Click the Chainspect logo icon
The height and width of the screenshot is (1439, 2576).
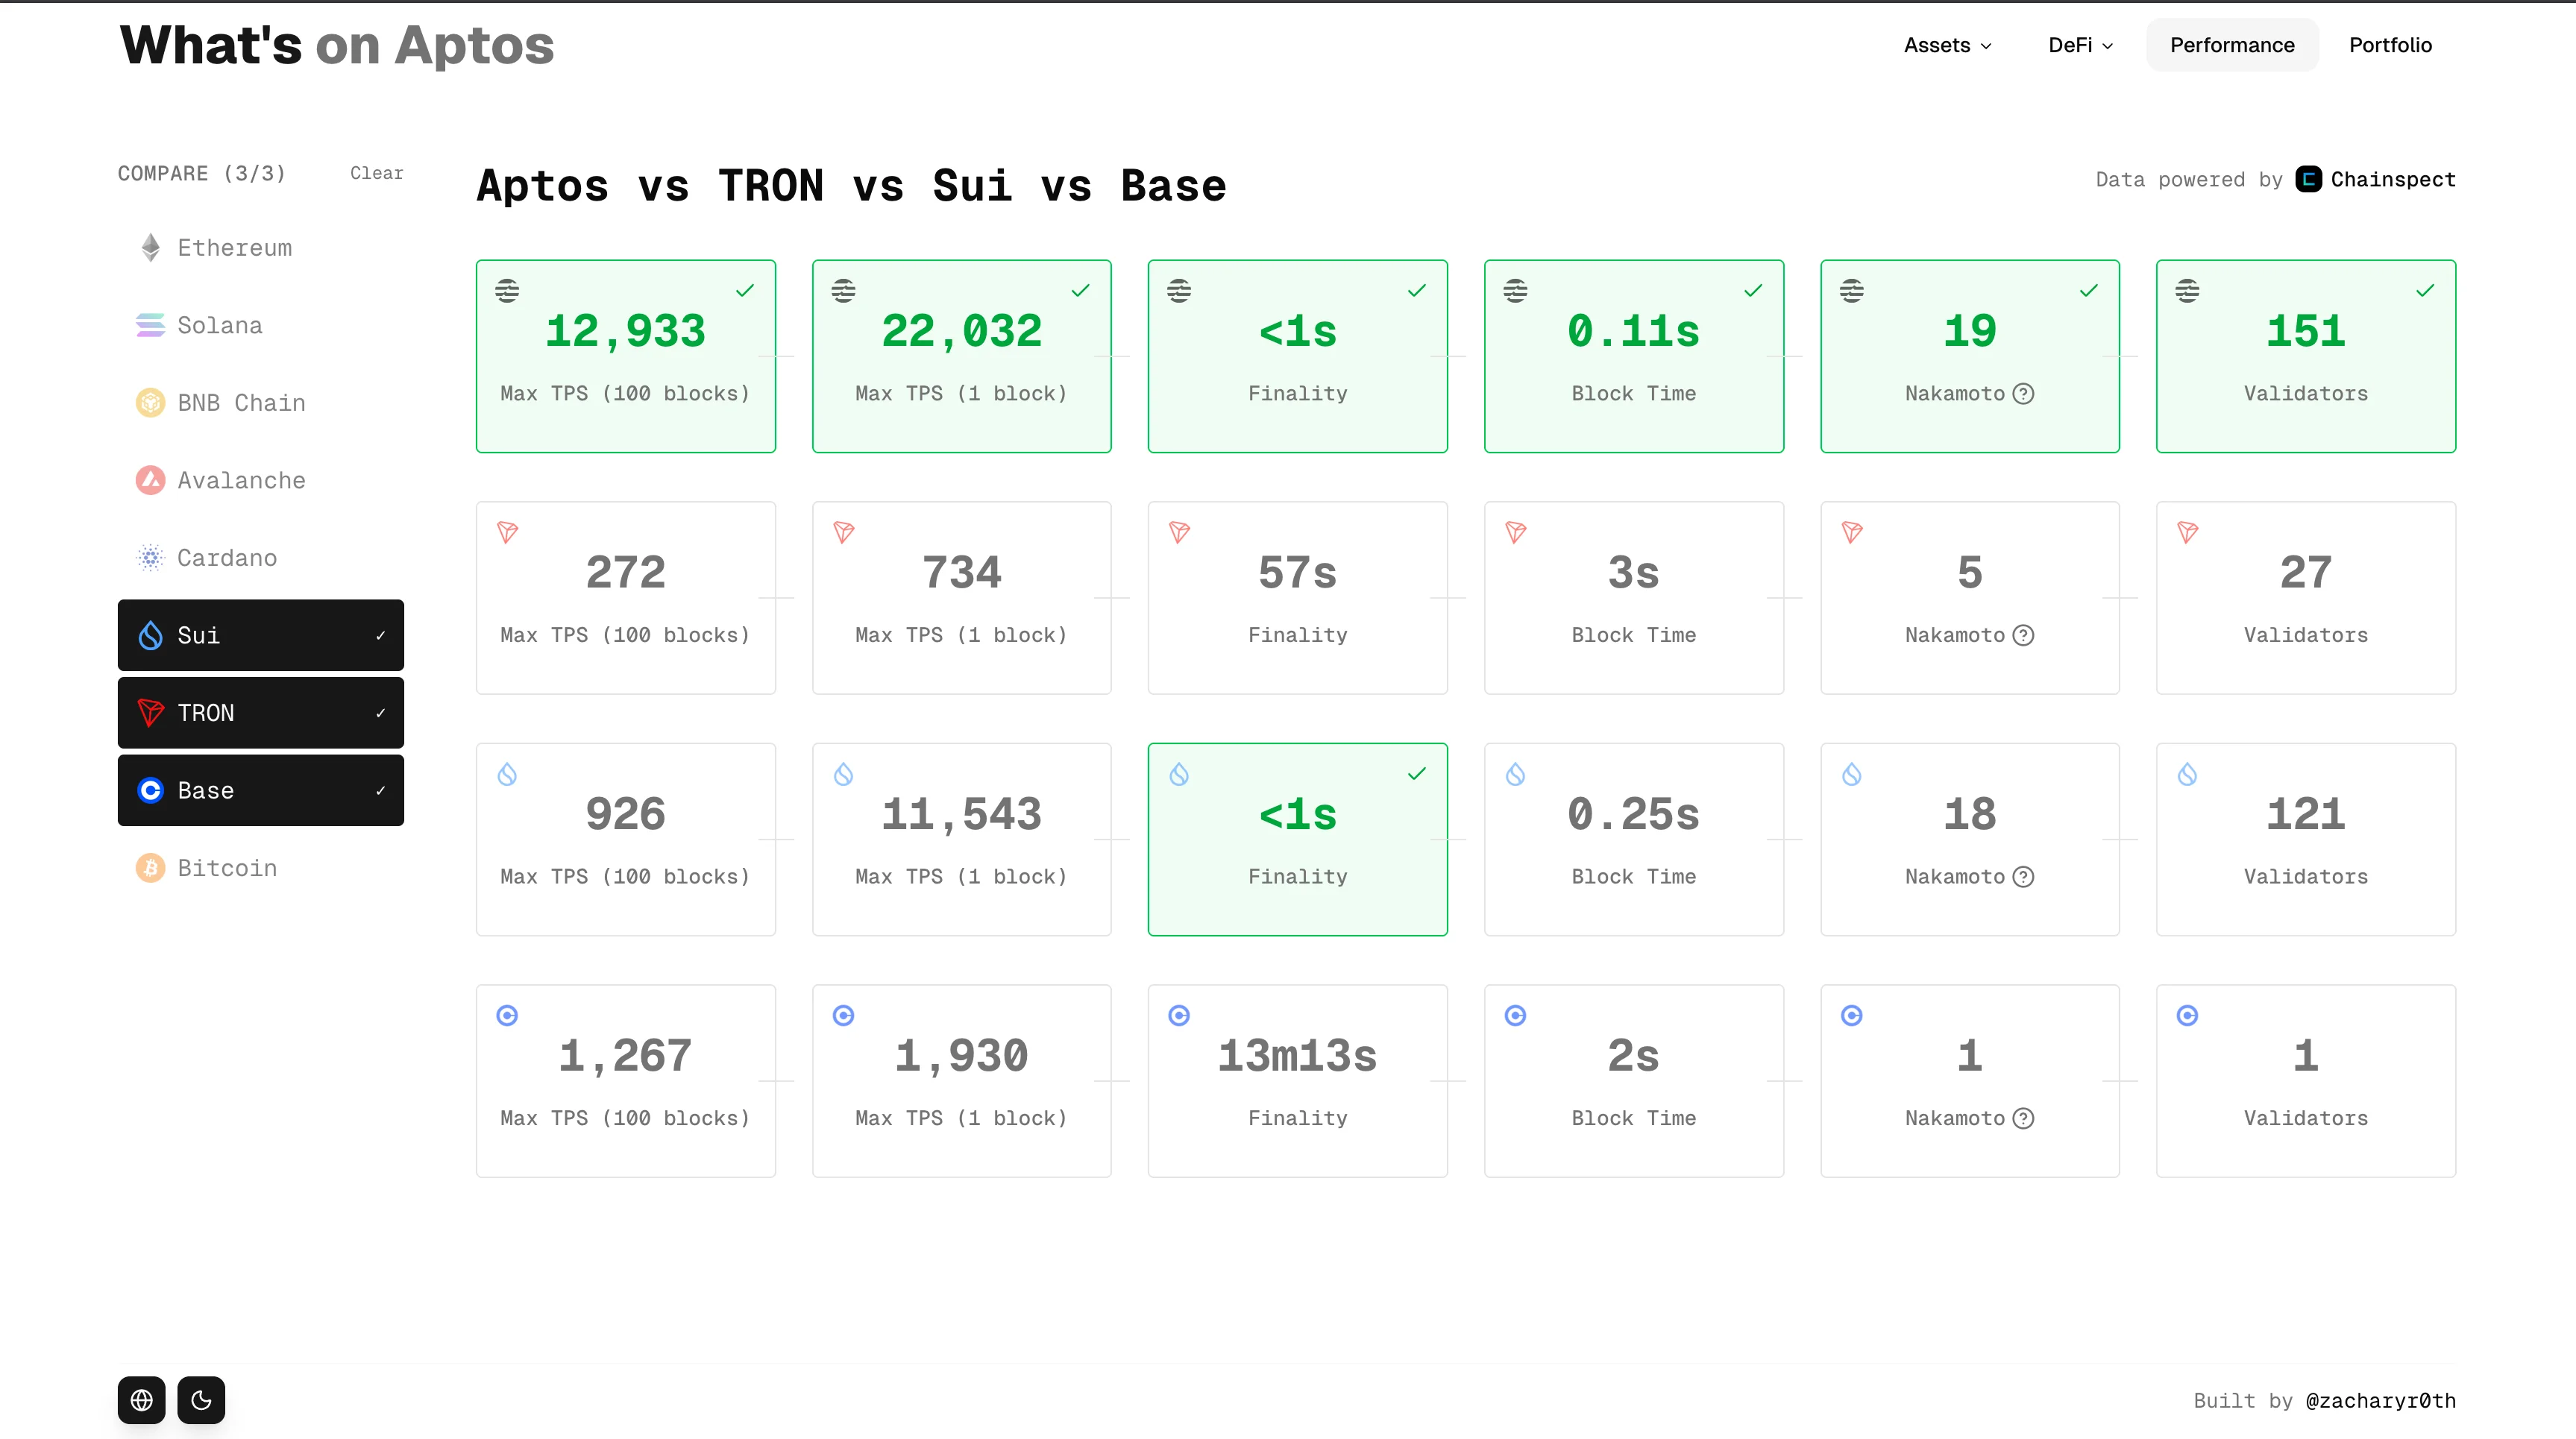[2308, 178]
